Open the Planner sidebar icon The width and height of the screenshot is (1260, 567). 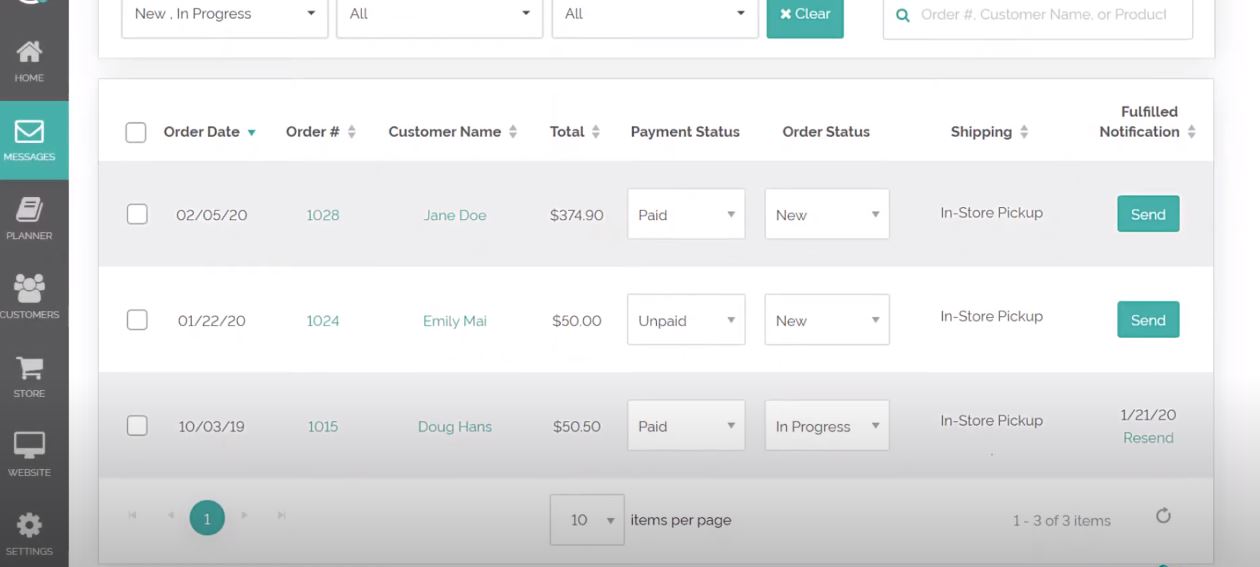point(29,211)
